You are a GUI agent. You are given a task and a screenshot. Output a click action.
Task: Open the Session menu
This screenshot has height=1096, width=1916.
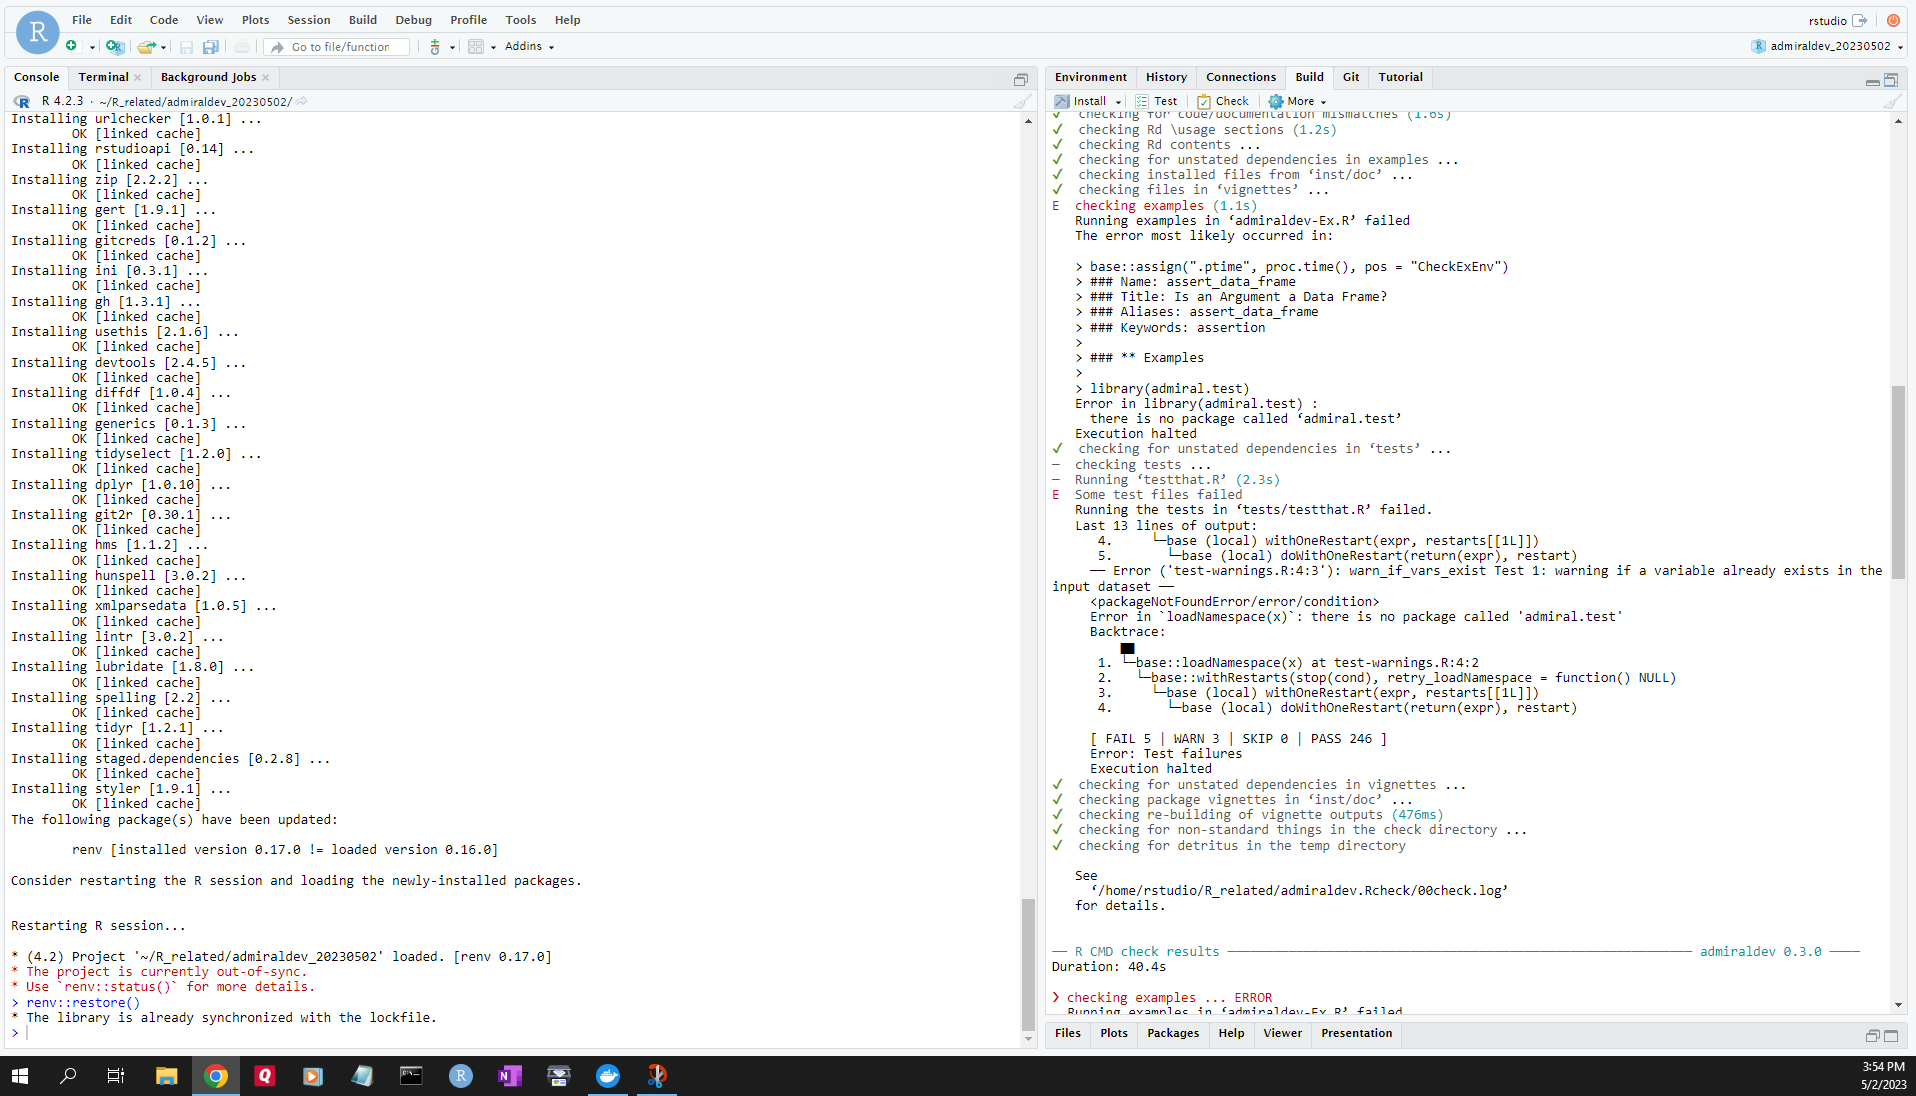click(309, 19)
